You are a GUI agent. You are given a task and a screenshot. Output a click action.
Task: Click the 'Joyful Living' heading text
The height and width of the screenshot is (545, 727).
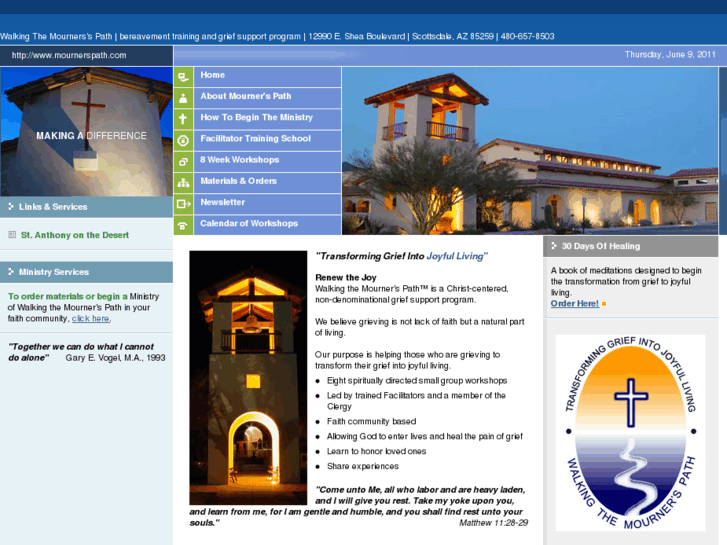pyautogui.click(x=457, y=256)
